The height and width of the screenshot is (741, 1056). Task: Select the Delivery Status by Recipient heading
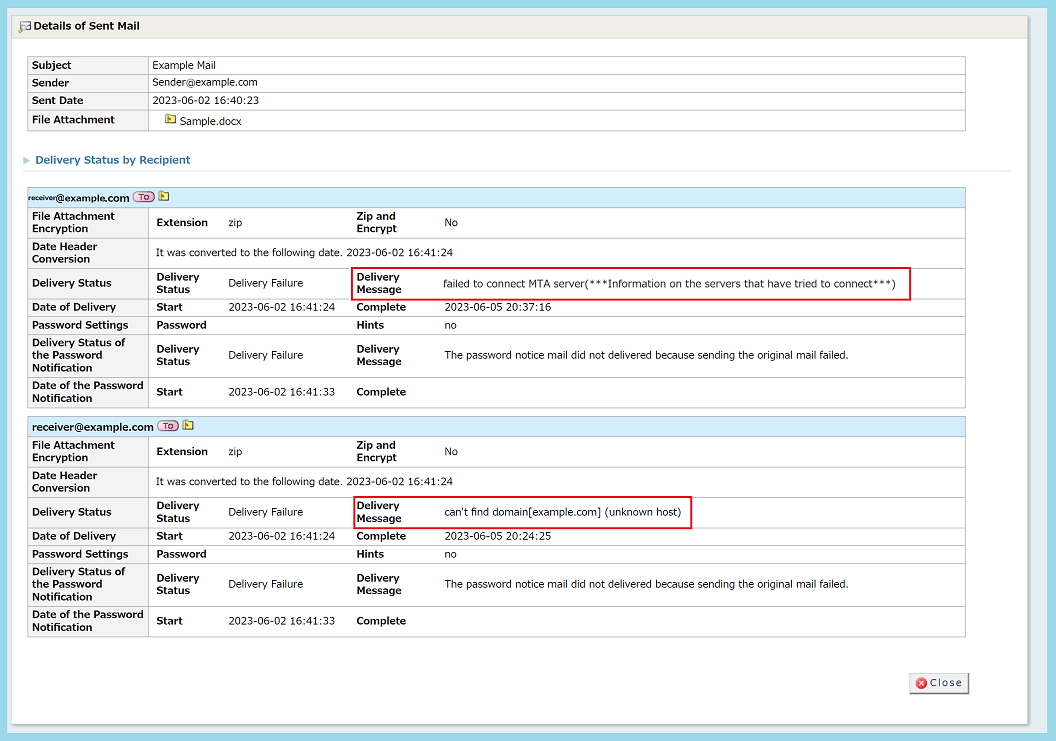[x=112, y=160]
